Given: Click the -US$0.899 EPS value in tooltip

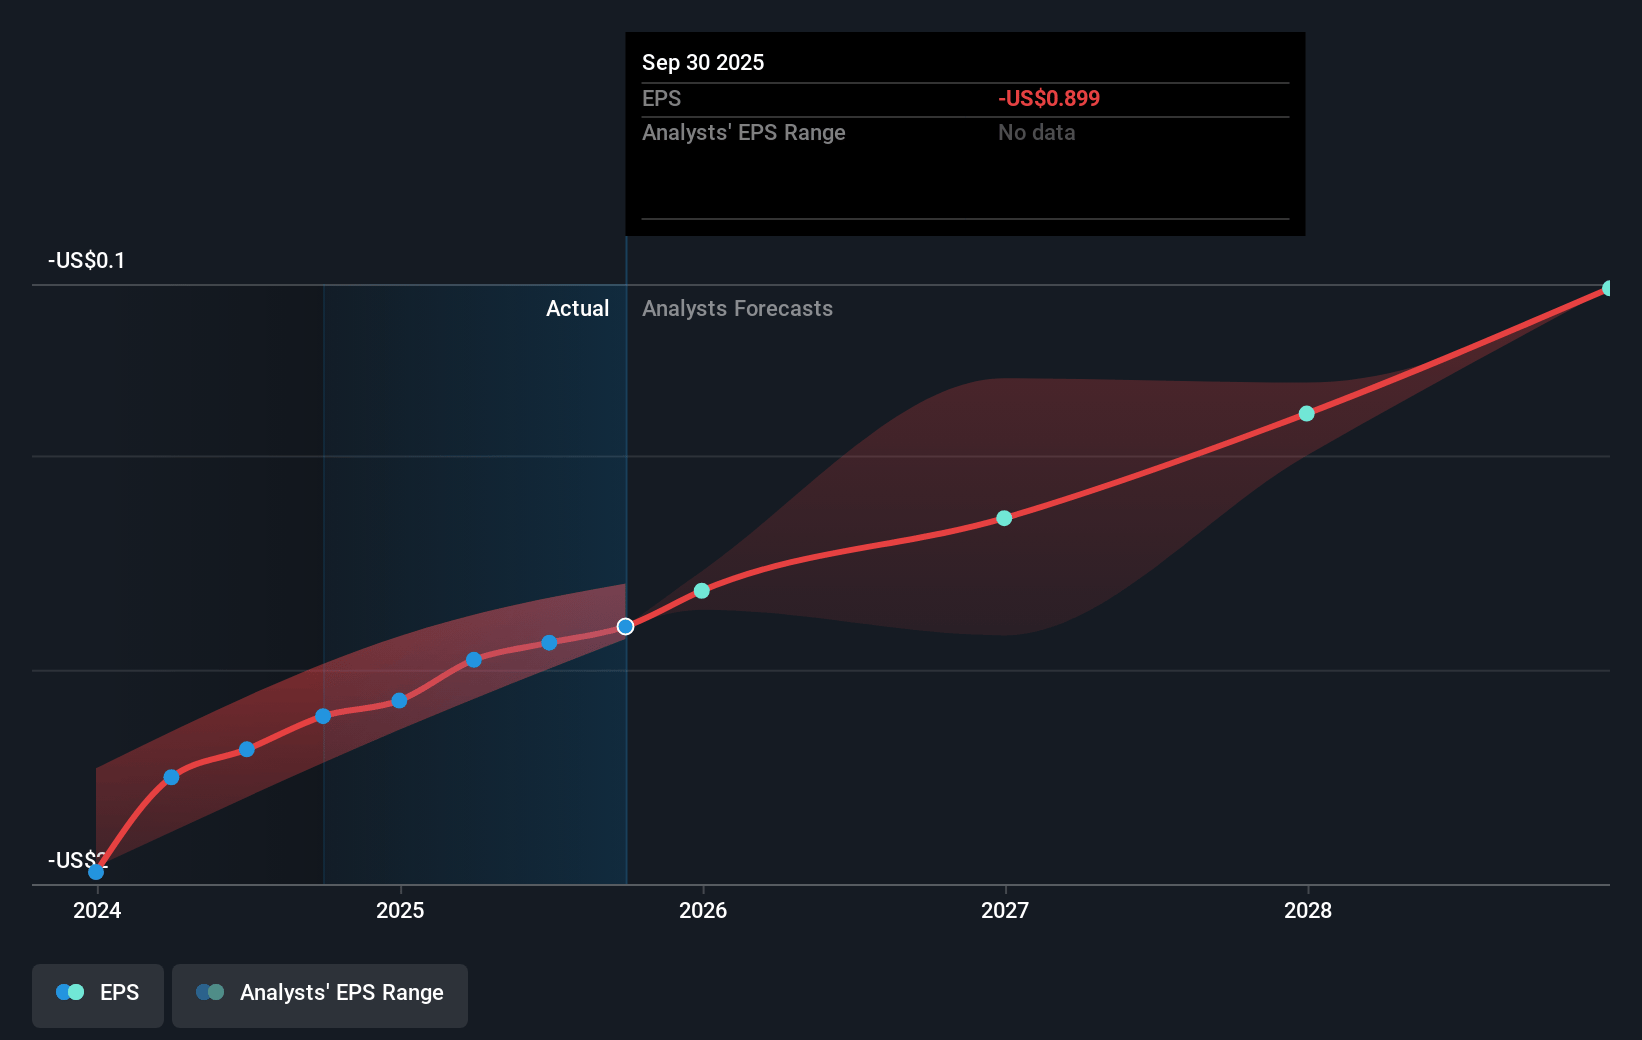Looking at the screenshot, I should 1048,99.
